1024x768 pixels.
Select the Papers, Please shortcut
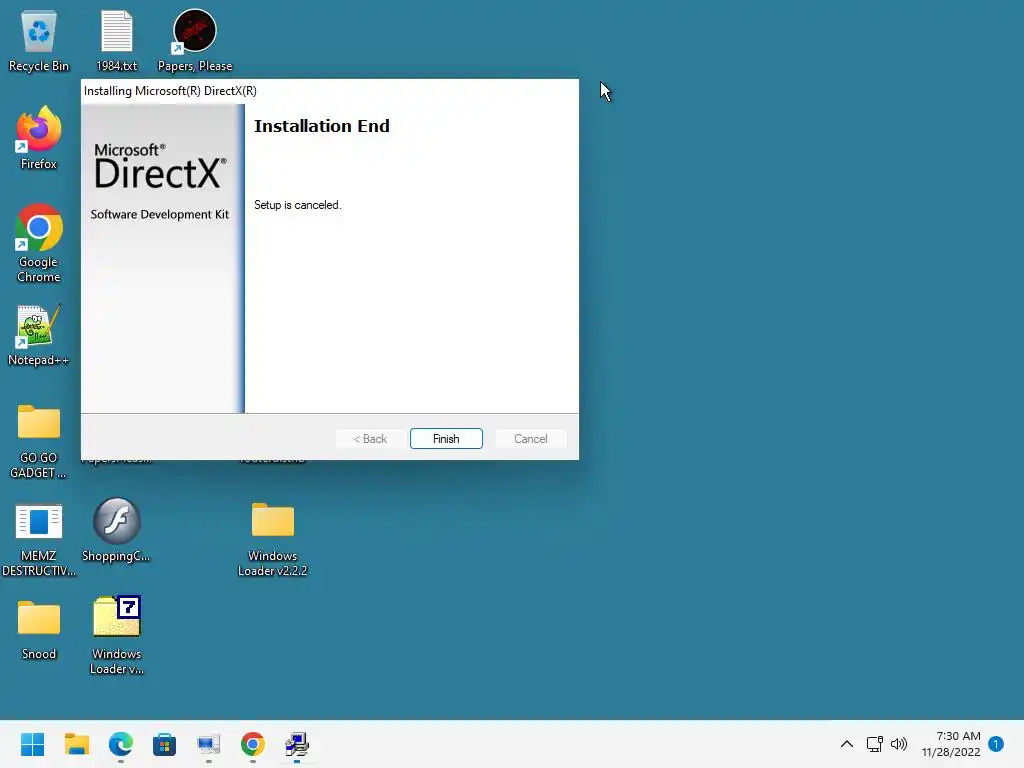click(195, 41)
